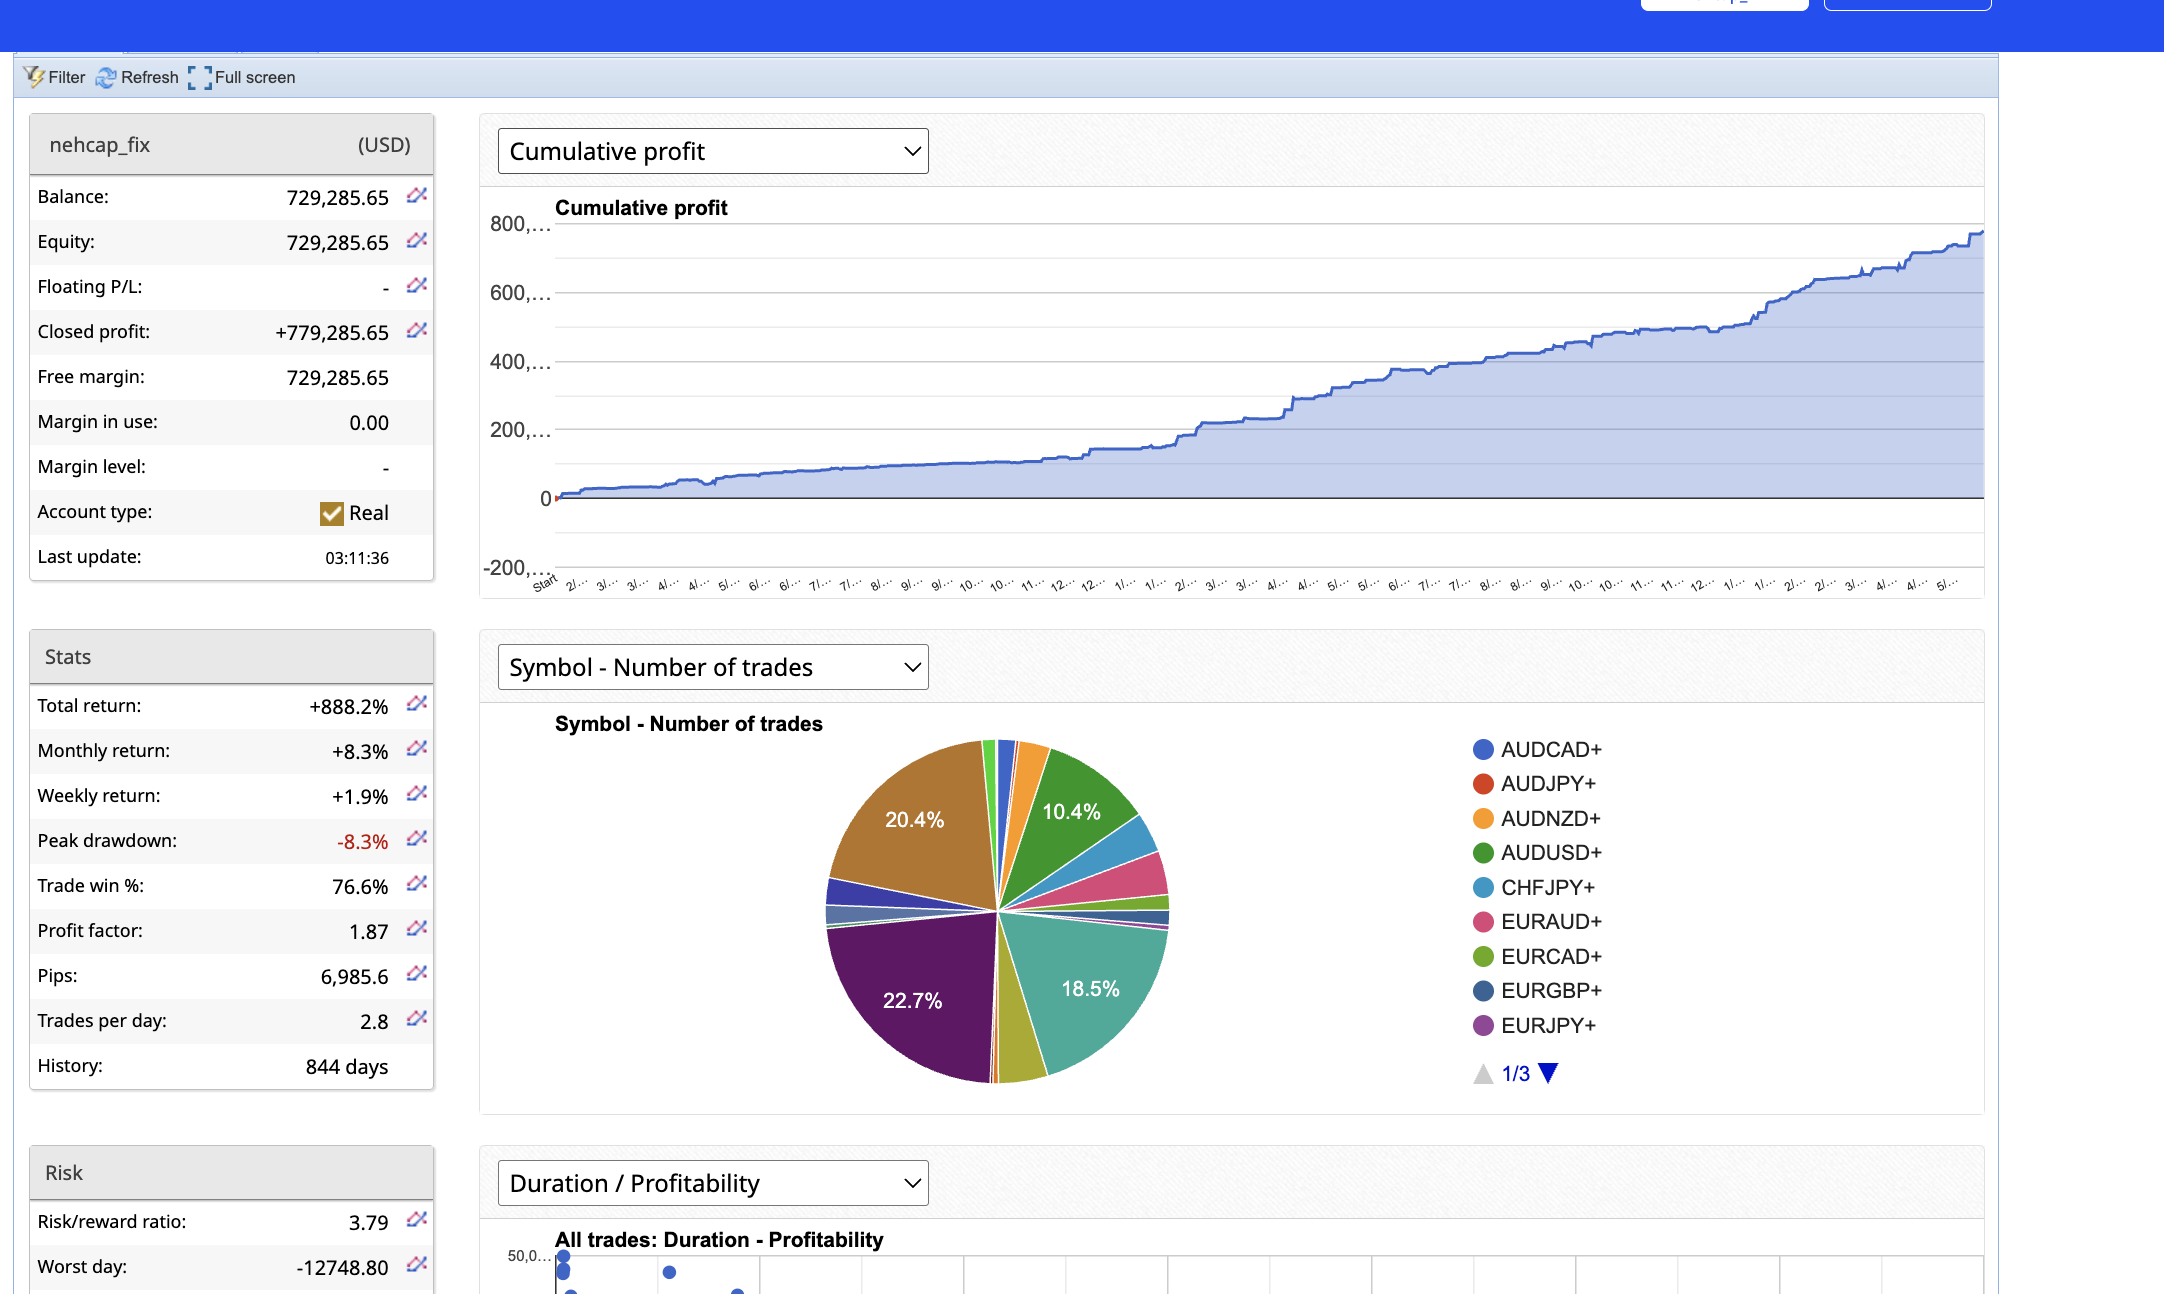The height and width of the screenshot is (1294, 2164).
Task: Click the chart icon beside Closed profit
Action: click(417, 330)
